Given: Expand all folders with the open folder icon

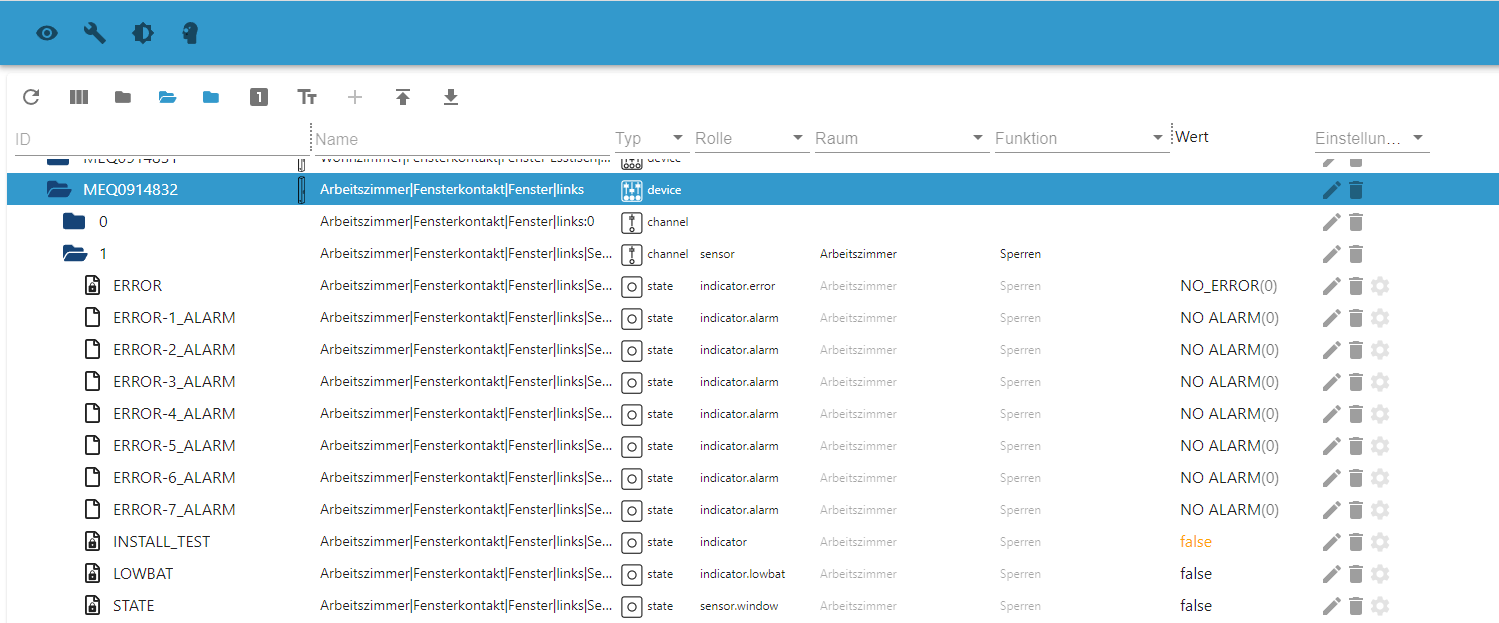Looking at the screenshot, I should 167,97.
